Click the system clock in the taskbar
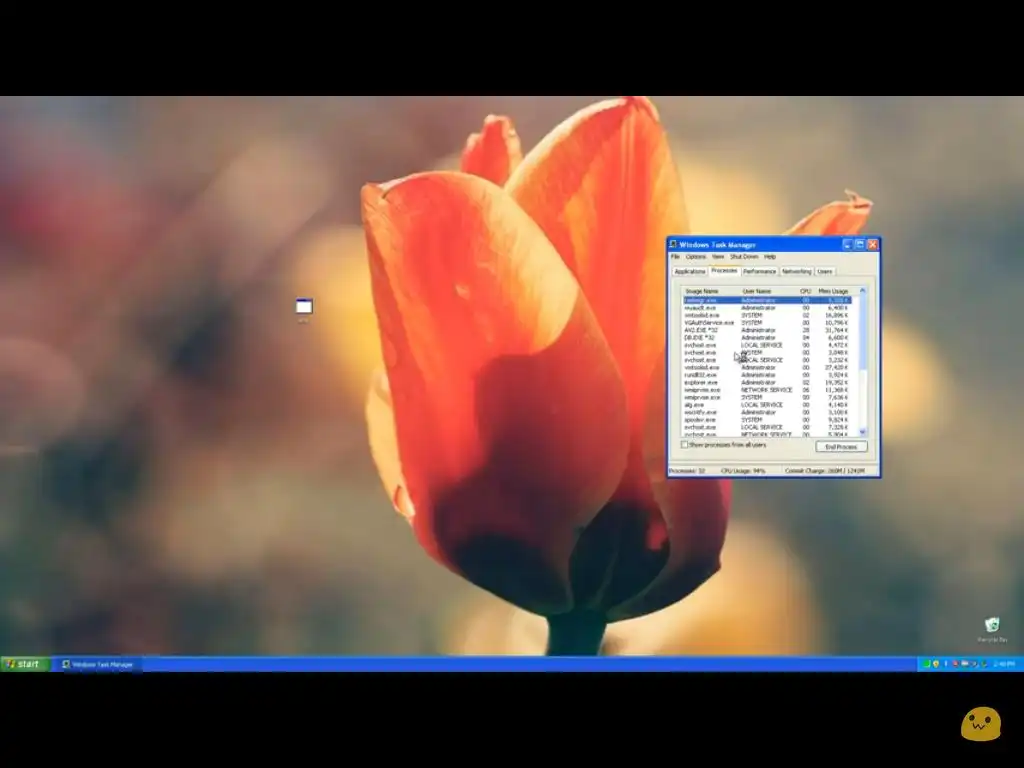Image resolution: width=1024 pixels, height=768 pixels. (x=1004, y=664)
